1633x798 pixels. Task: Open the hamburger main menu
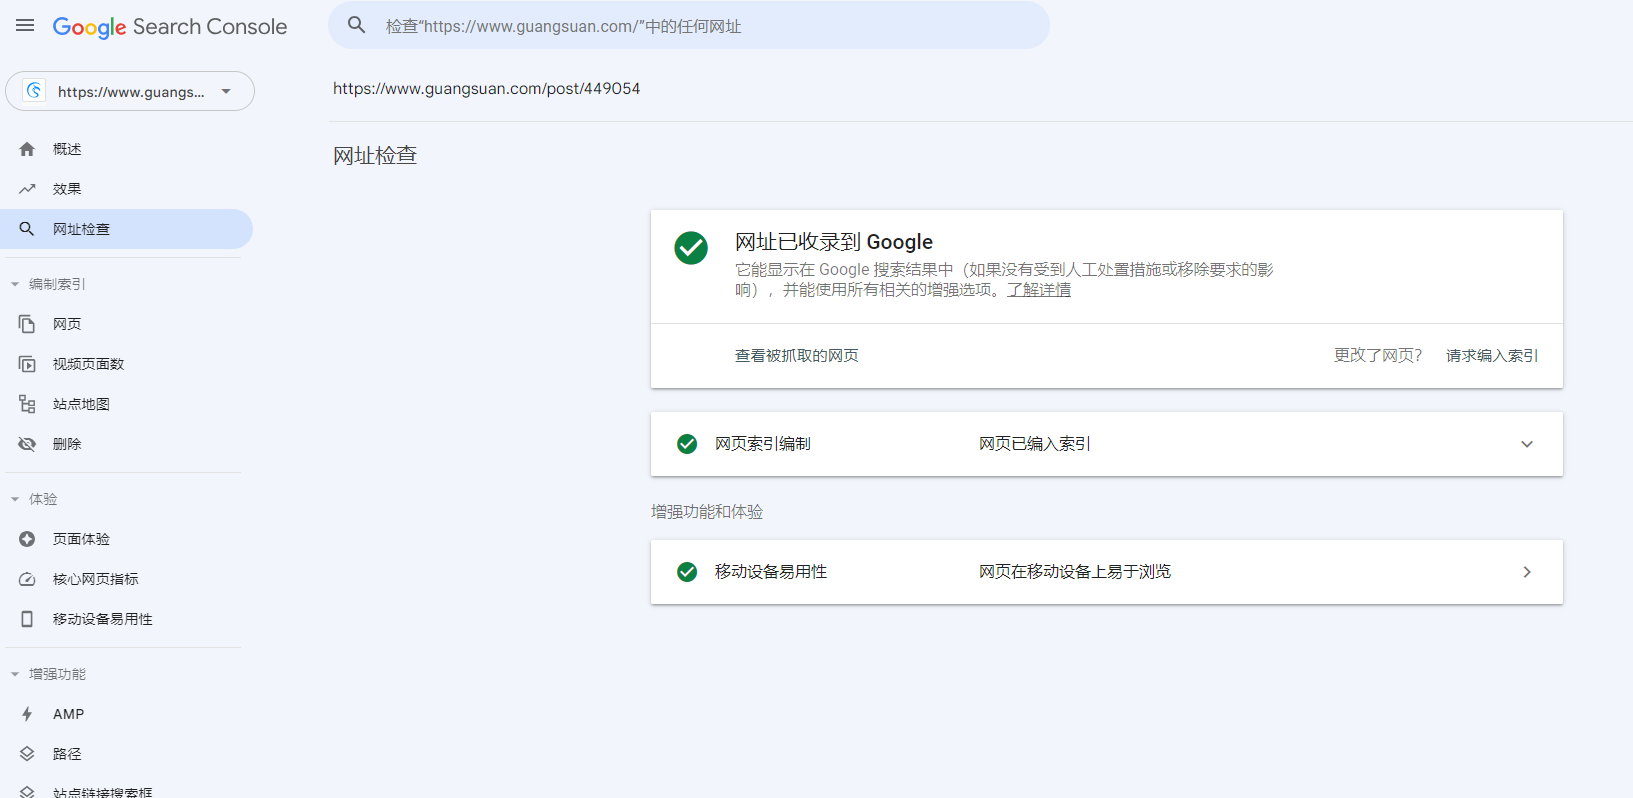(x=25, y=26)
